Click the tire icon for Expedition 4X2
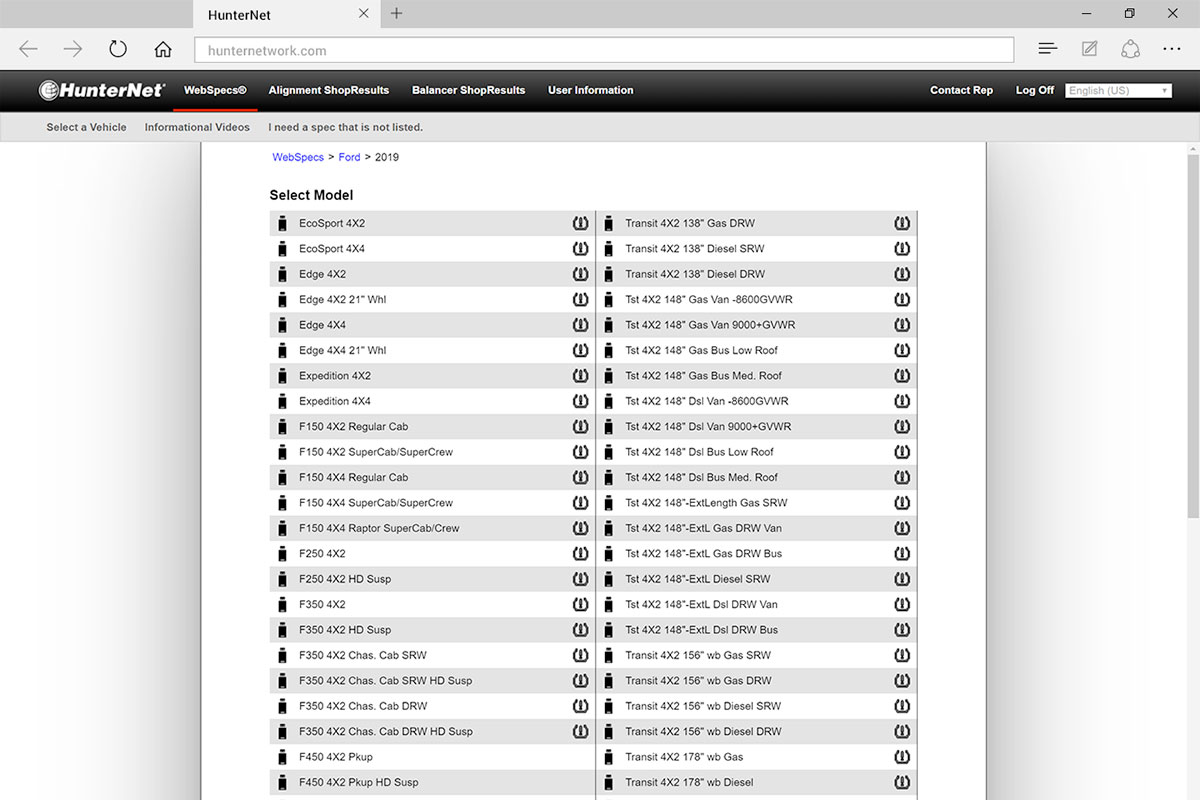The width and height of the screenshot is (1200, 800). 580,376
